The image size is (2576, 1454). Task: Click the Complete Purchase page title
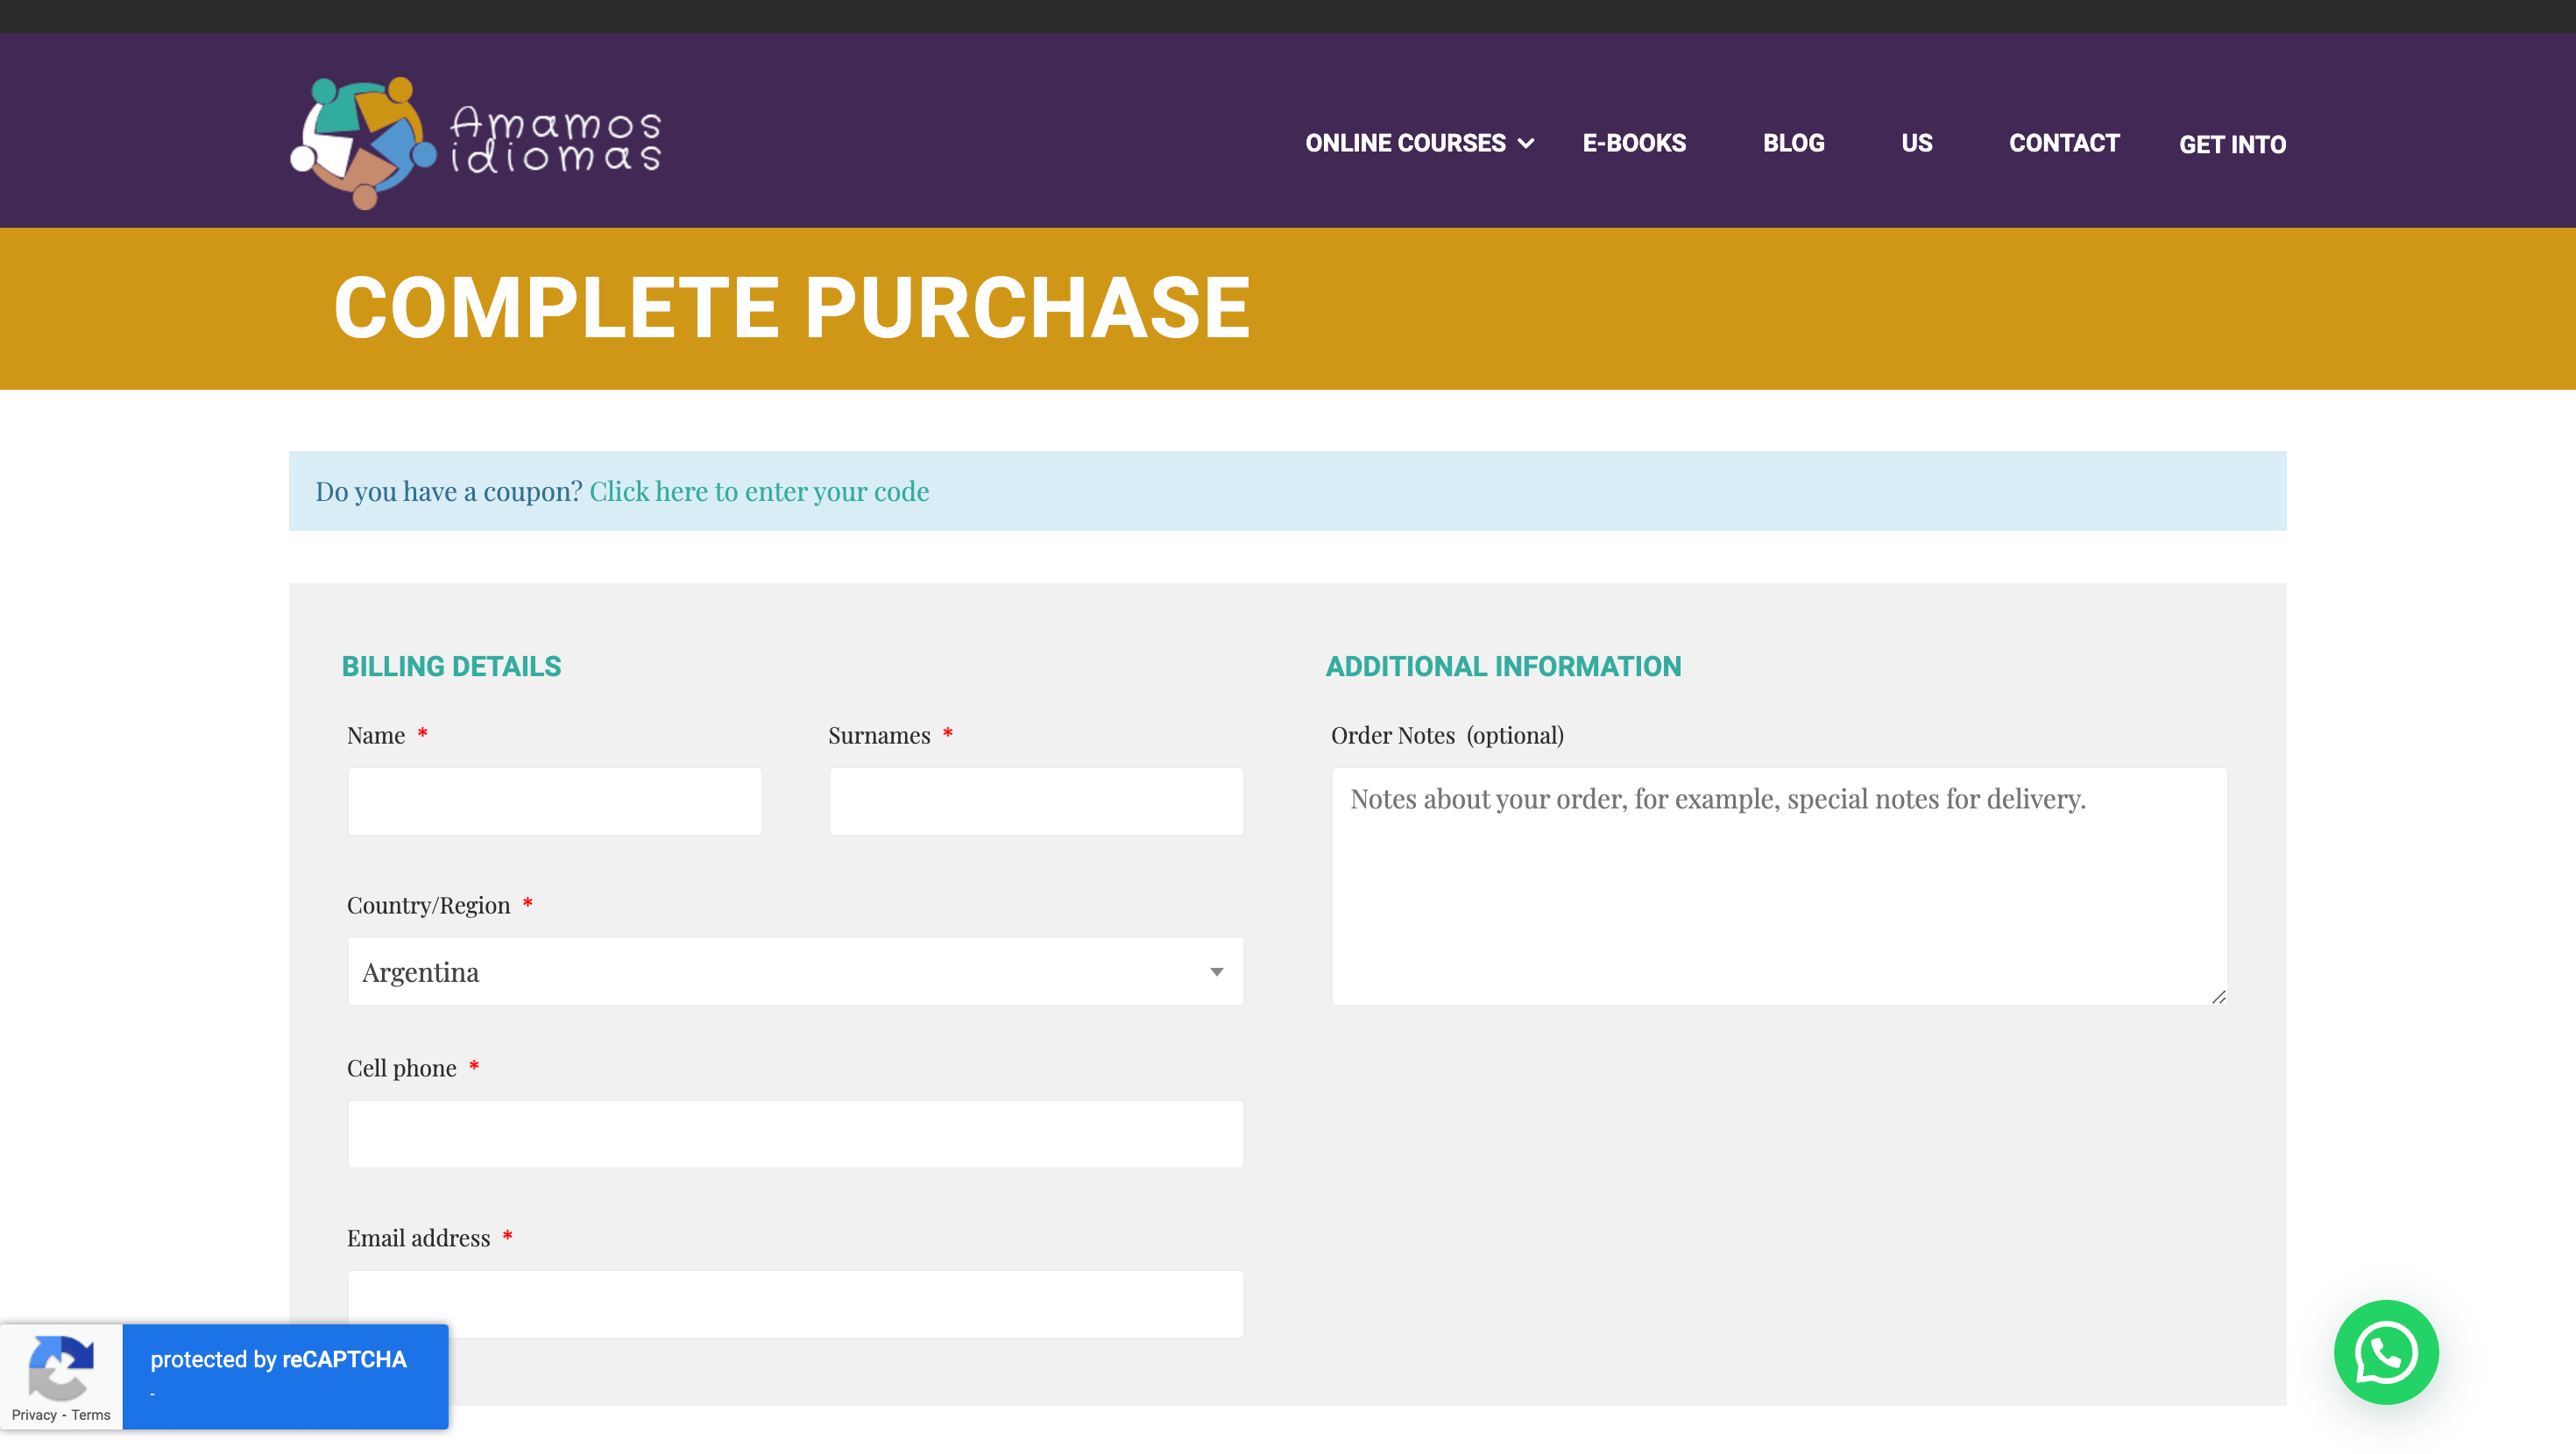(791, 308)
